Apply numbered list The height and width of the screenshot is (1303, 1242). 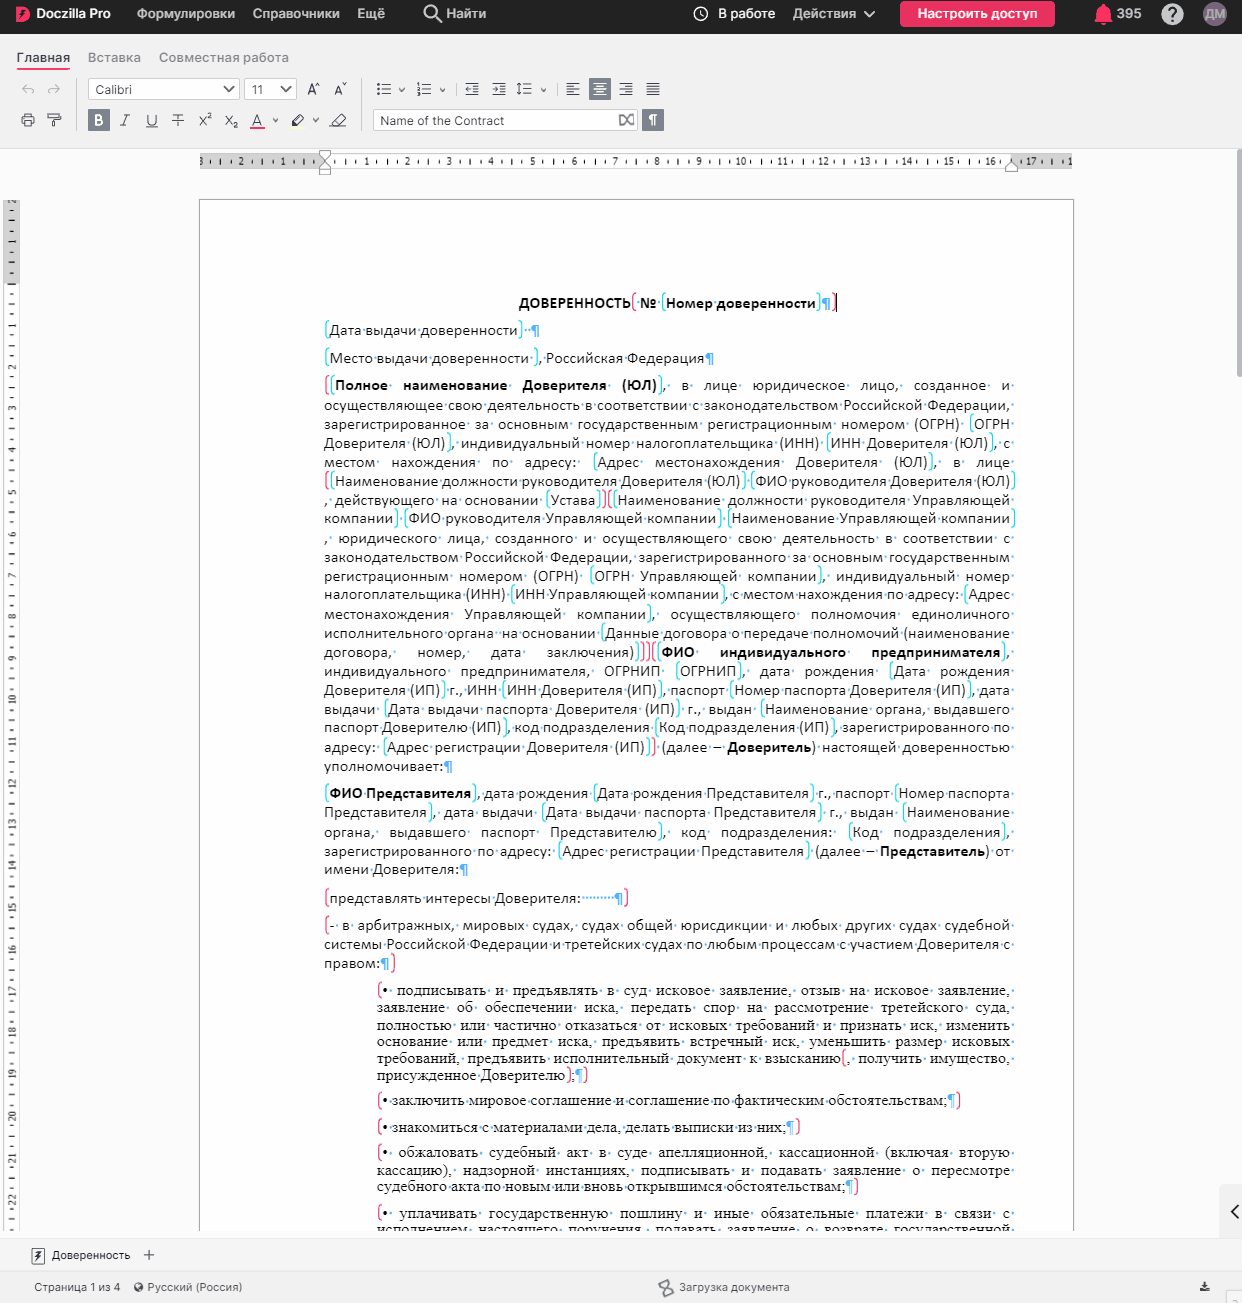[424, 89]
